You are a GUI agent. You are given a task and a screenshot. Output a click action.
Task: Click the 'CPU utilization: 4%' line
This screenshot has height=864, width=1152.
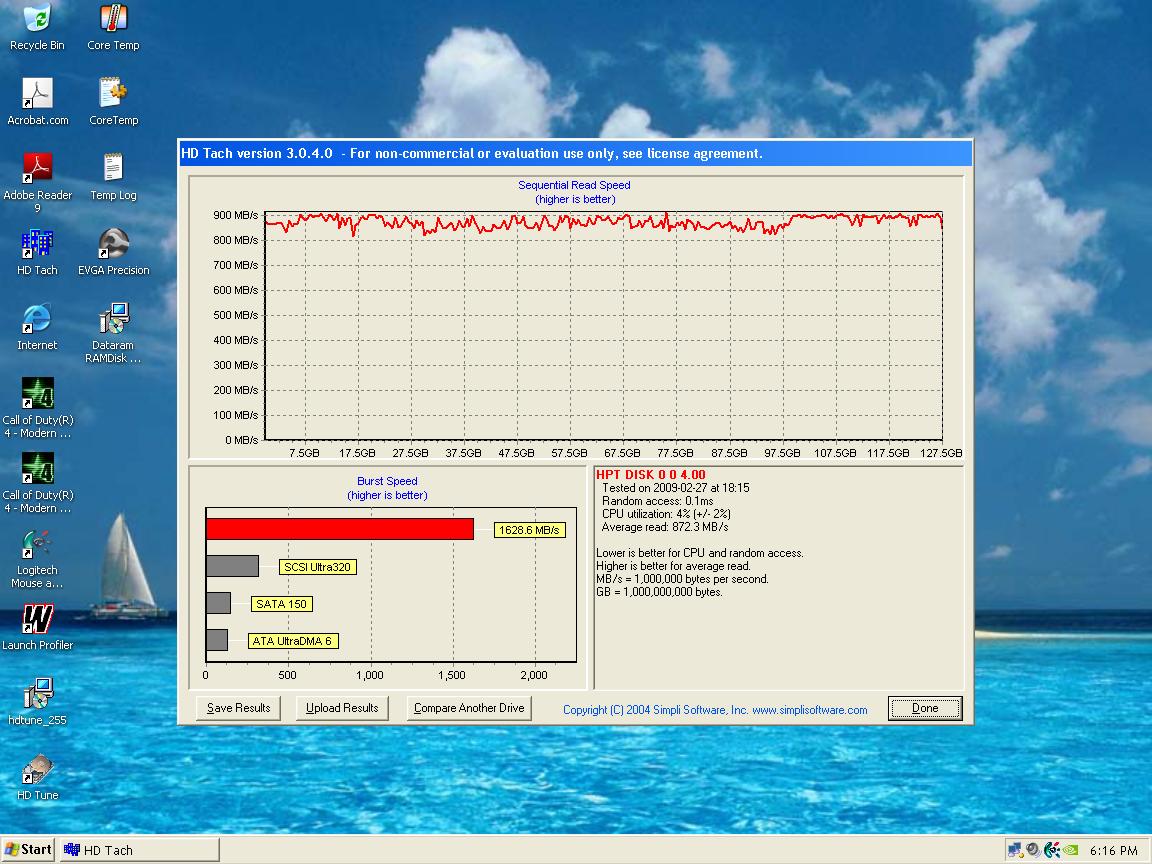[x=666, y=514]
